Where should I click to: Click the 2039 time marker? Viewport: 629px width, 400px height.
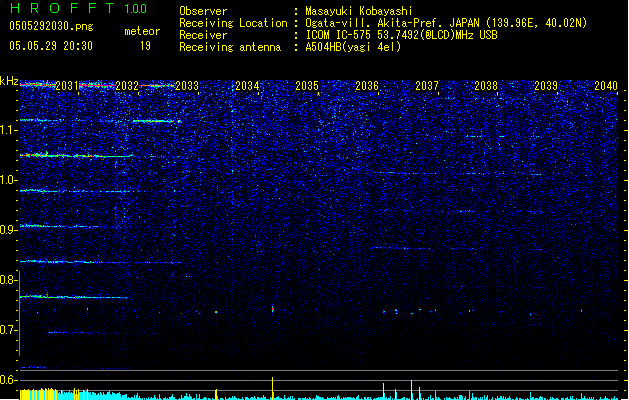[x=546, y=86]
